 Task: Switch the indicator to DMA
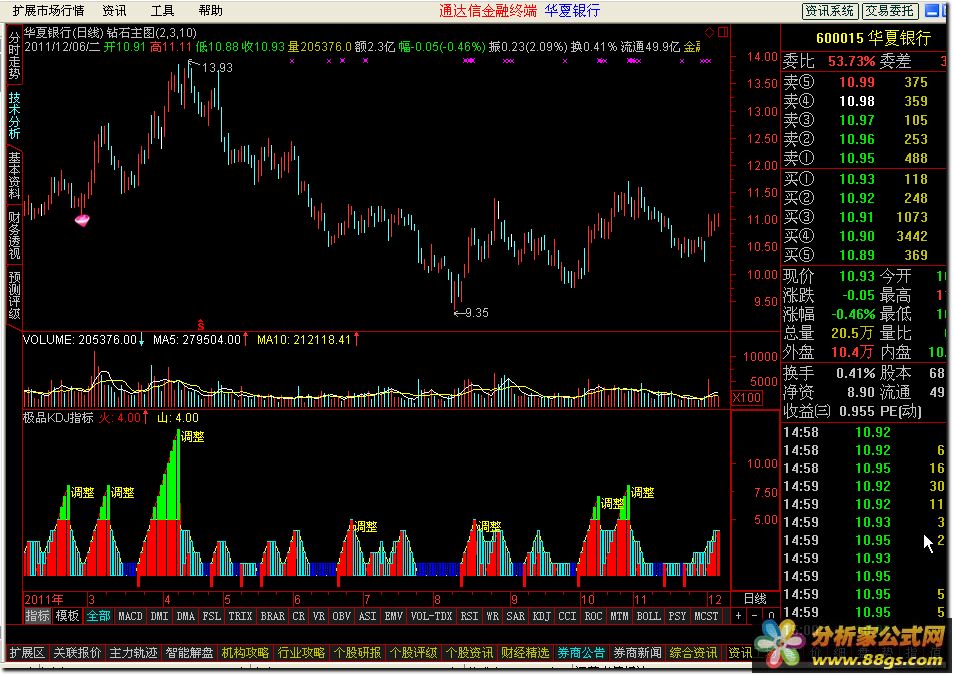coord(186,616)
